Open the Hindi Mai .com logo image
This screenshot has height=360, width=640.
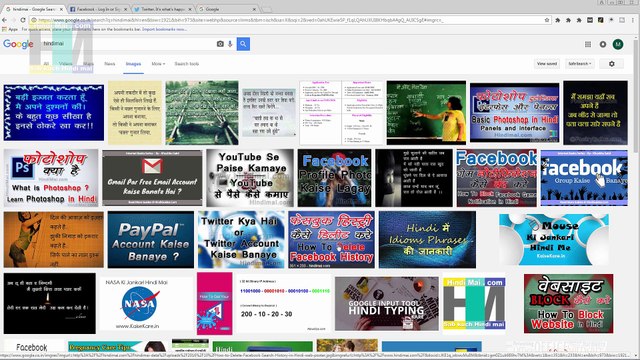tap(474, 304)
